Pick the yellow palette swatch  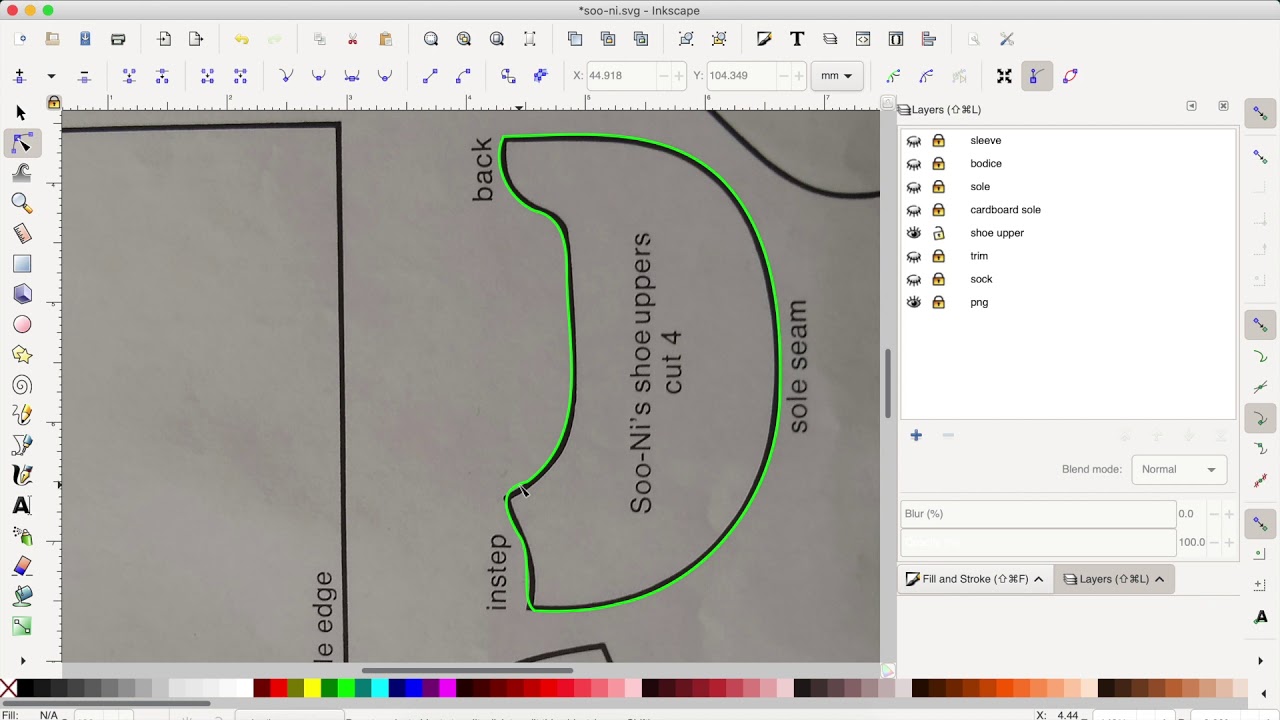pyautogui.click(x=312, y=688)
